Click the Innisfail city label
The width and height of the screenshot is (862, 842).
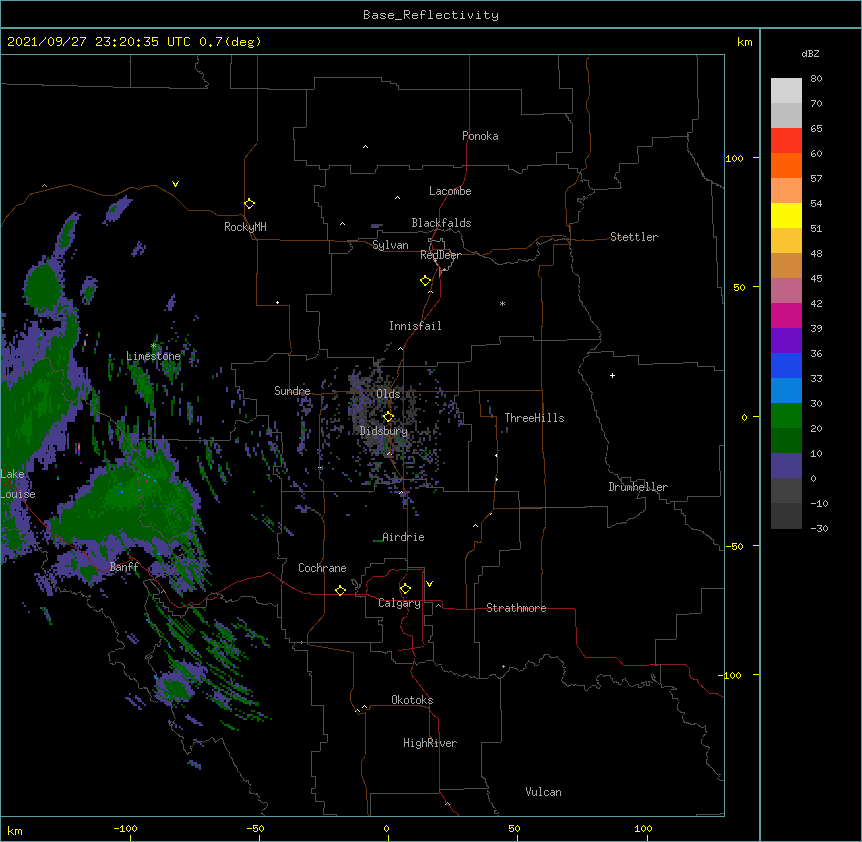point(415,326)
